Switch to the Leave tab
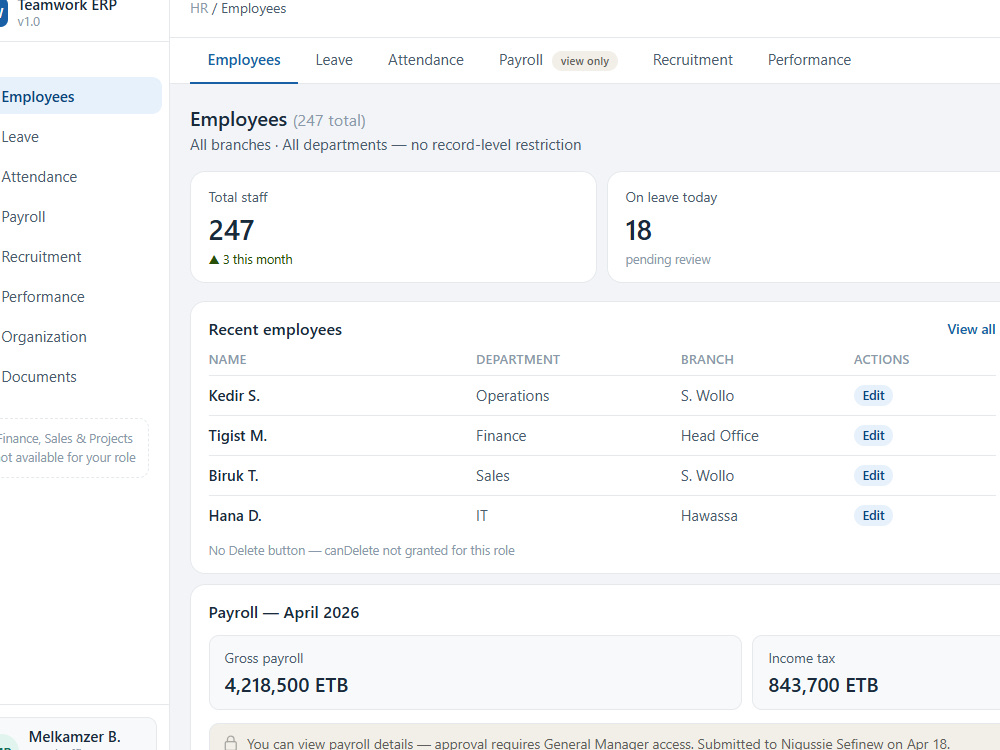 tap(334, 60)
